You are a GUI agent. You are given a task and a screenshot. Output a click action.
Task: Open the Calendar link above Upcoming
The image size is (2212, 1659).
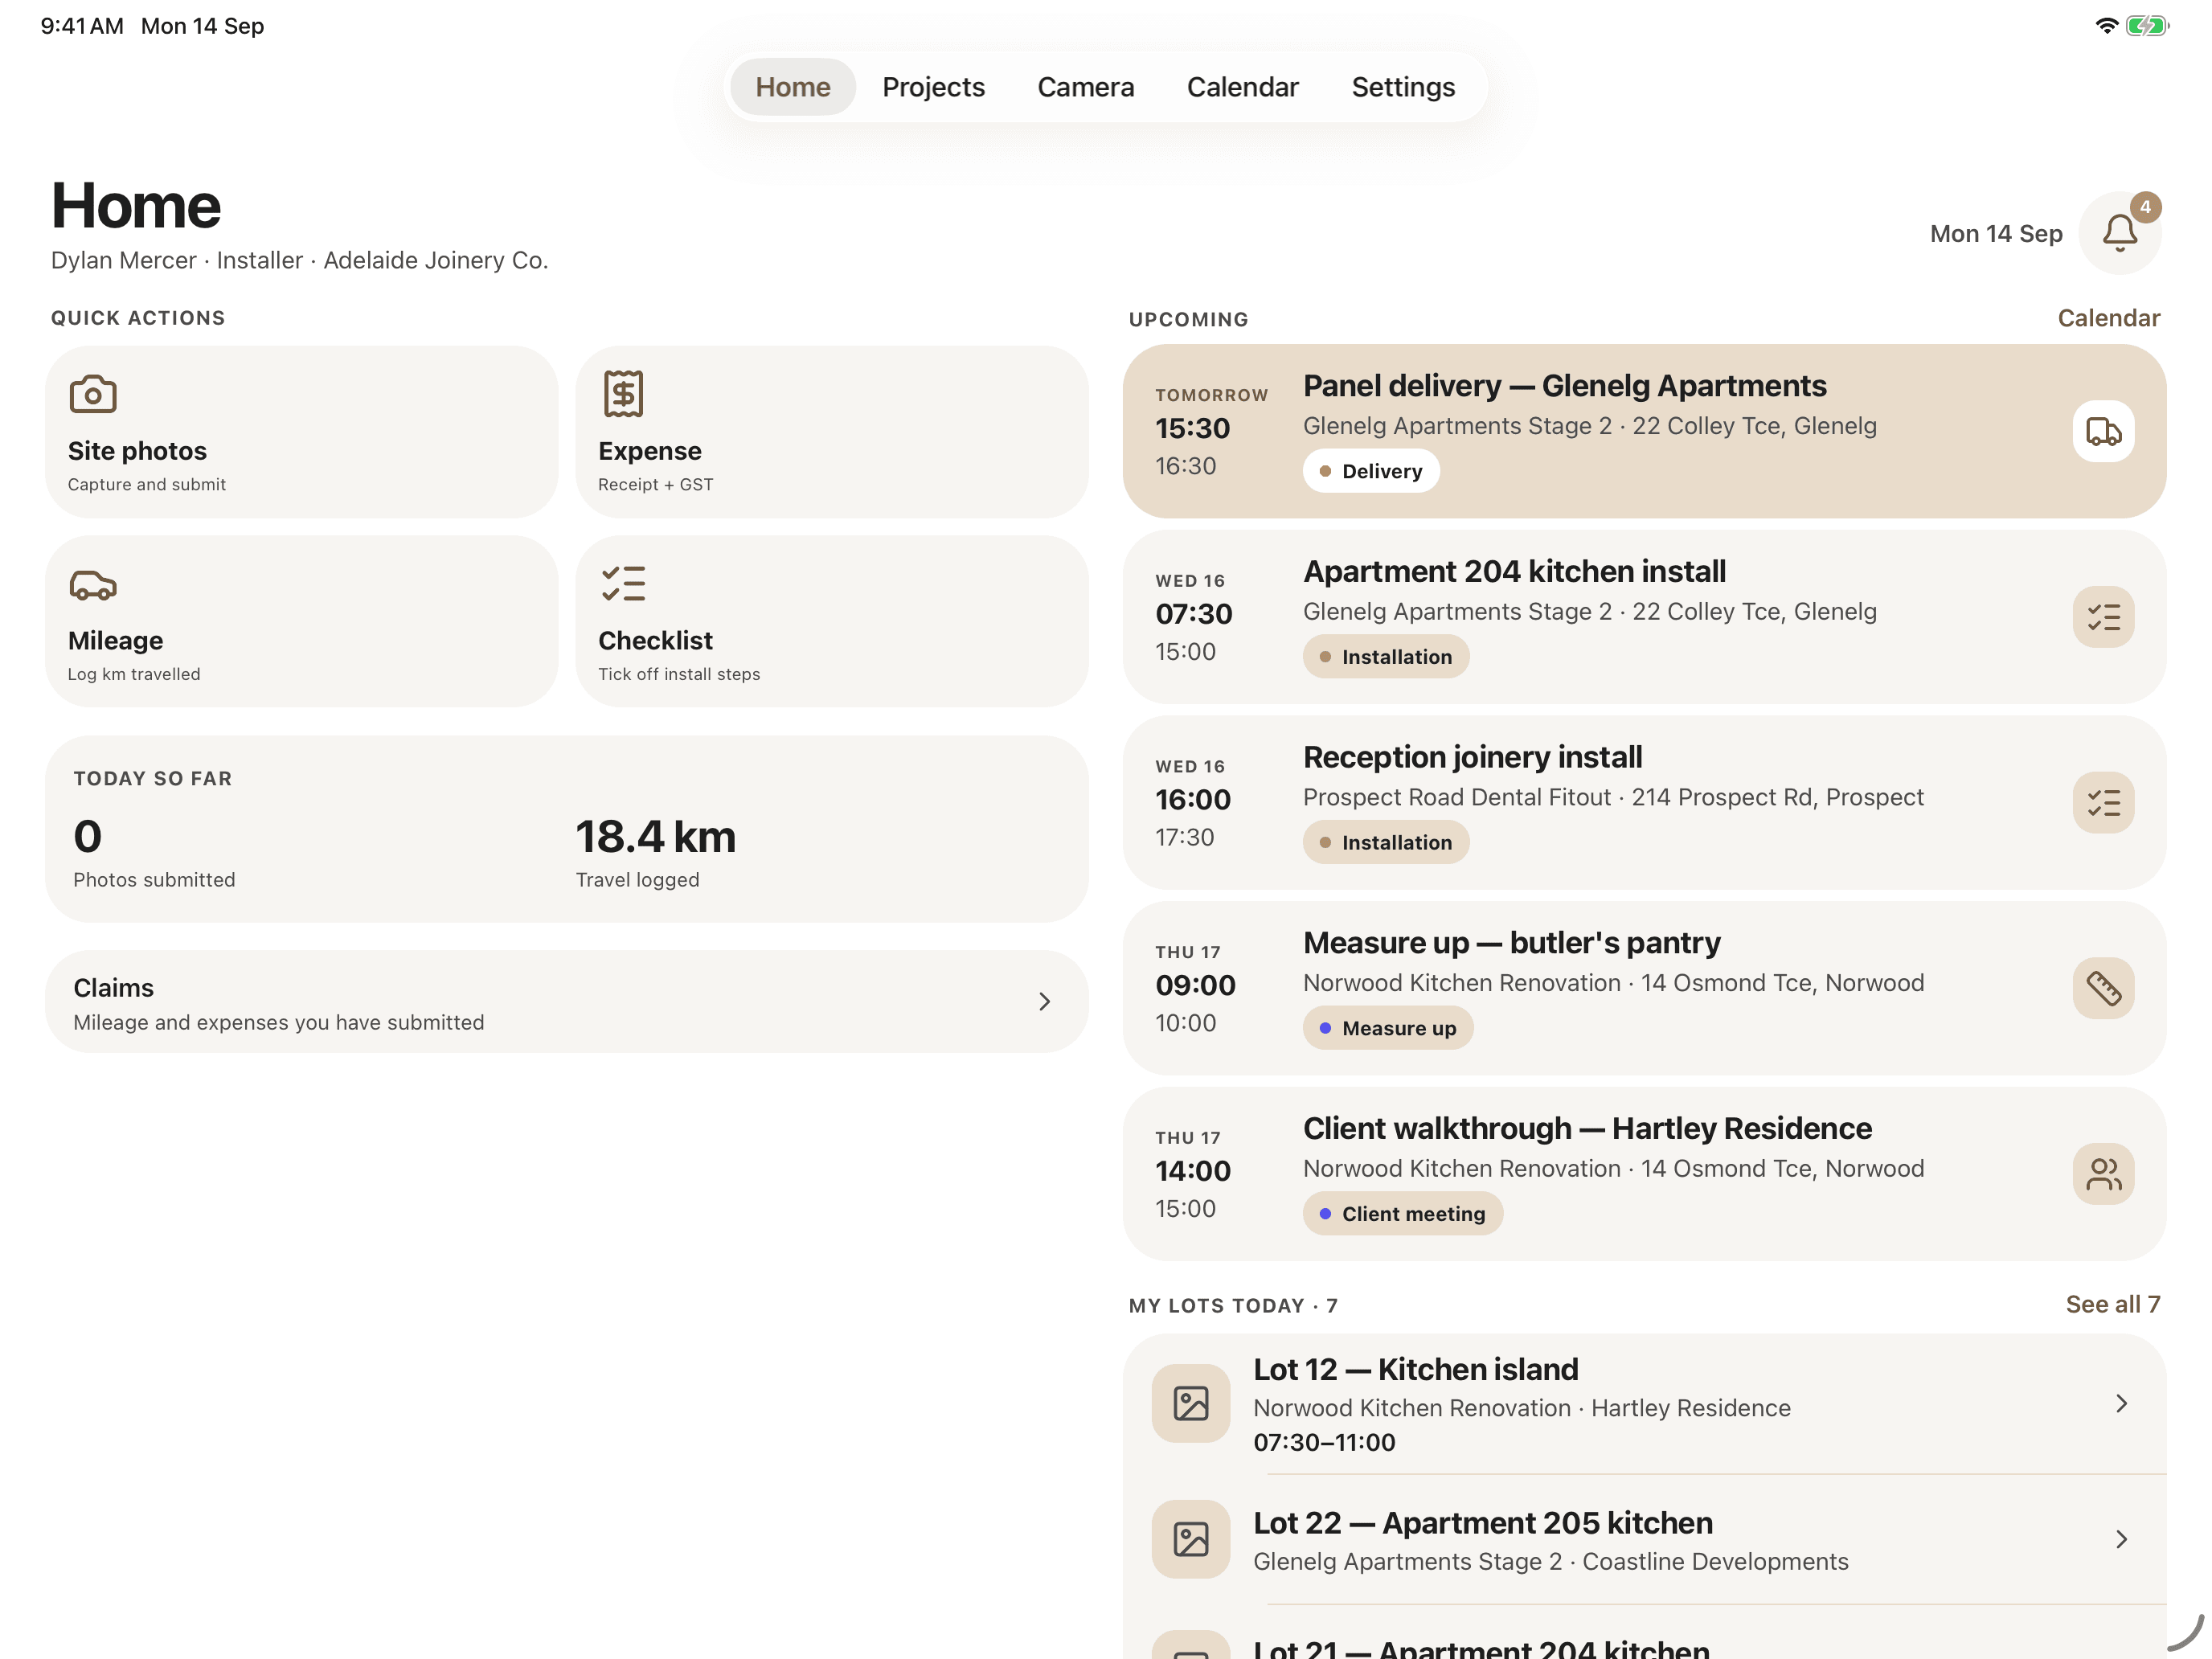(x=2108, y=318)
